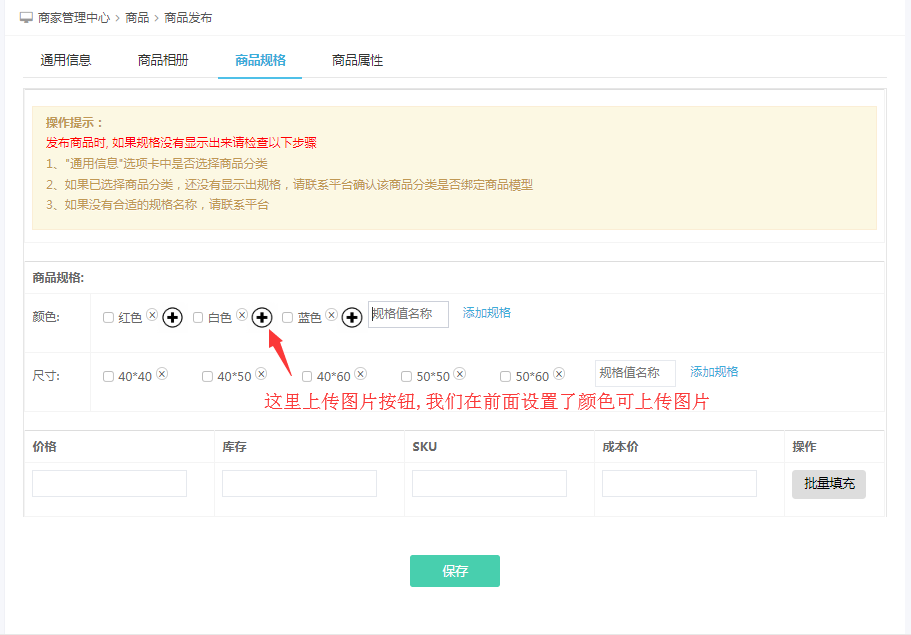This screenshot has height=635, width=911.
Task: Click the upload image plus icon for 蓝色
Action: [x=351, y=318]
